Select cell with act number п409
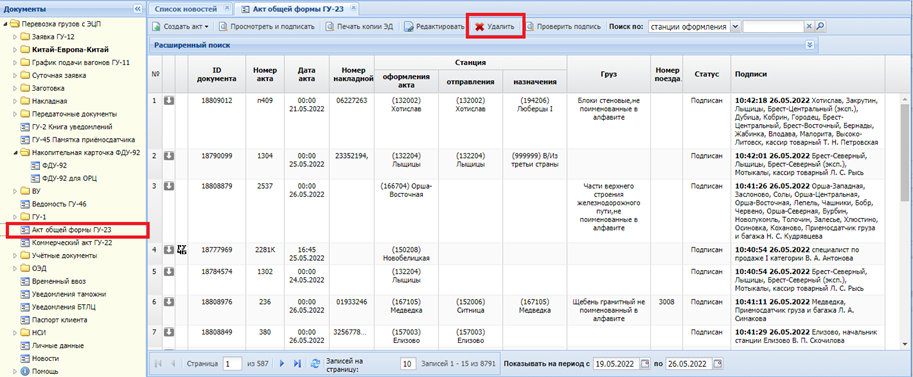This screenshot has width=913, height=377. tap(265, 101)
